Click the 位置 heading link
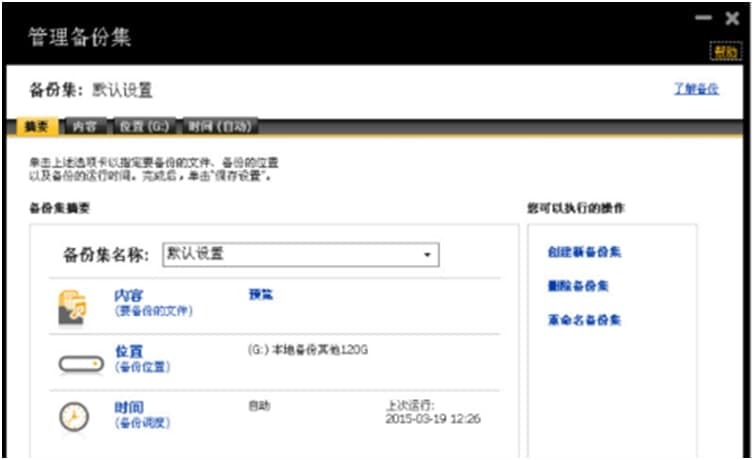754x460 pixels. coord(129,351)
